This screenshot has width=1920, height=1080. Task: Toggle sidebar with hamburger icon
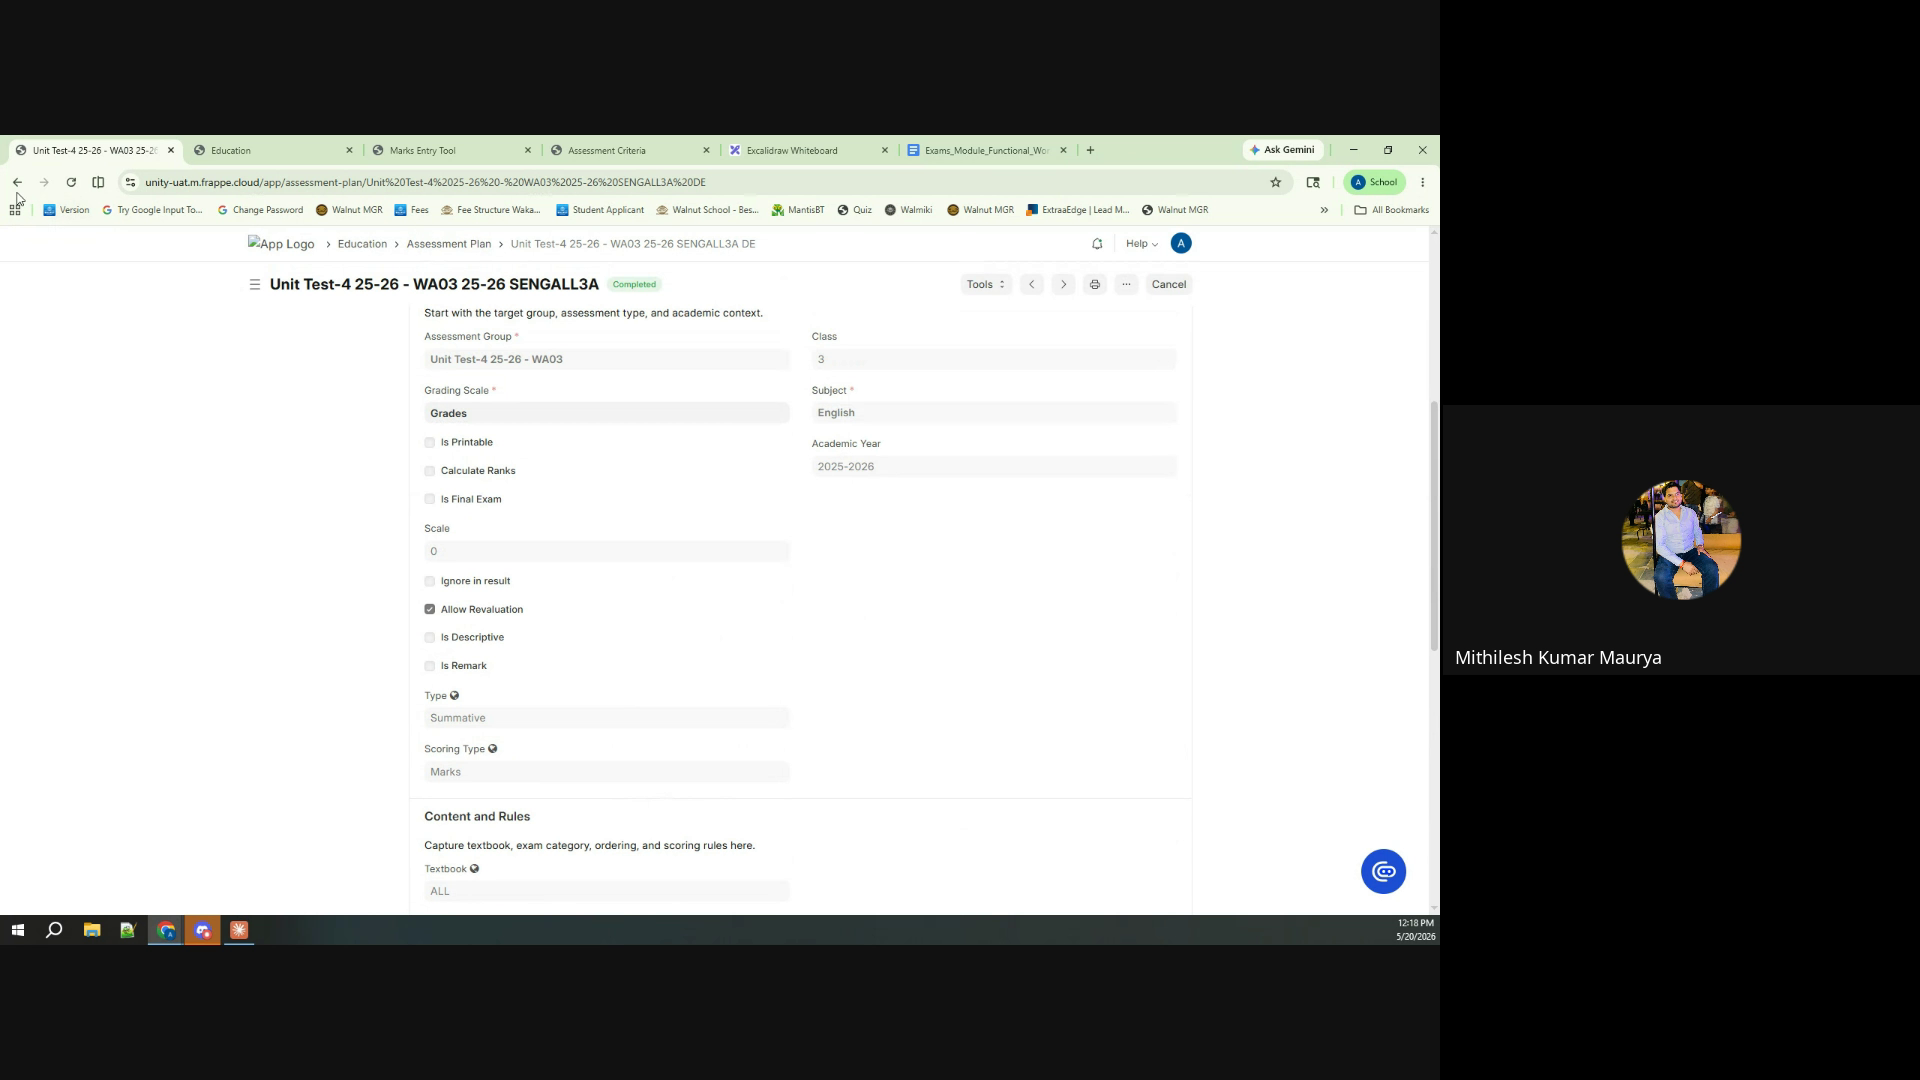click(x=254, y=285)
